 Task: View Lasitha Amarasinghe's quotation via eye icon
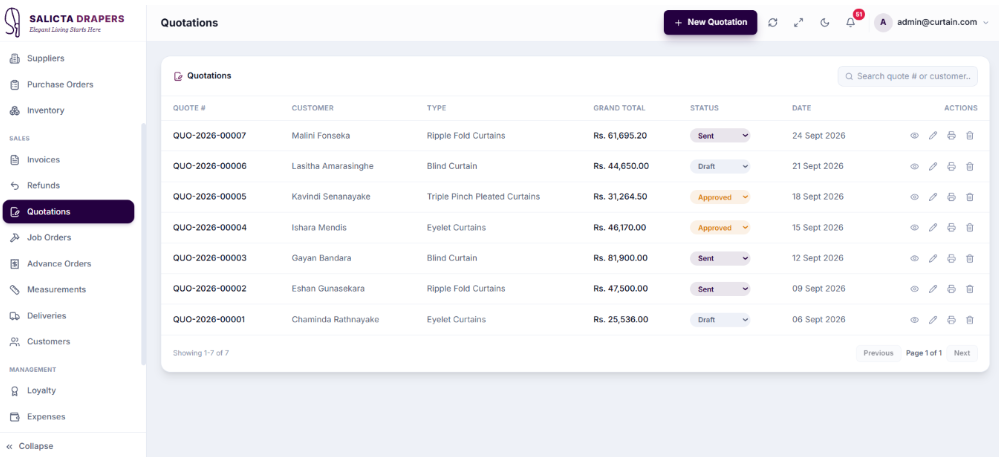pos(914,166)
